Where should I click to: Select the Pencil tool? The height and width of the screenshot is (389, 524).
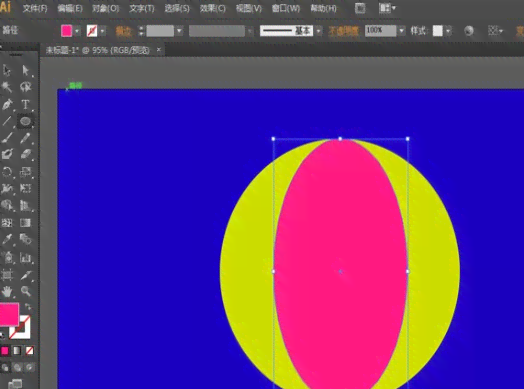pos(25,138)
